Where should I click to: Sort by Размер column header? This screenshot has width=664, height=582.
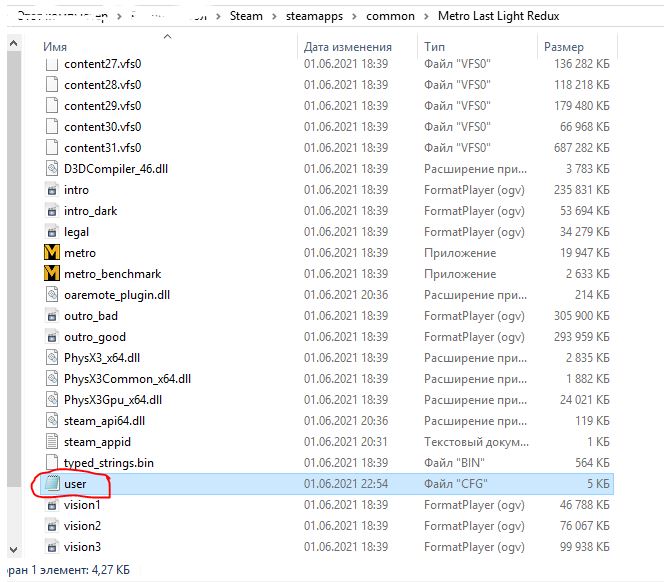click(x=564, y=47)
